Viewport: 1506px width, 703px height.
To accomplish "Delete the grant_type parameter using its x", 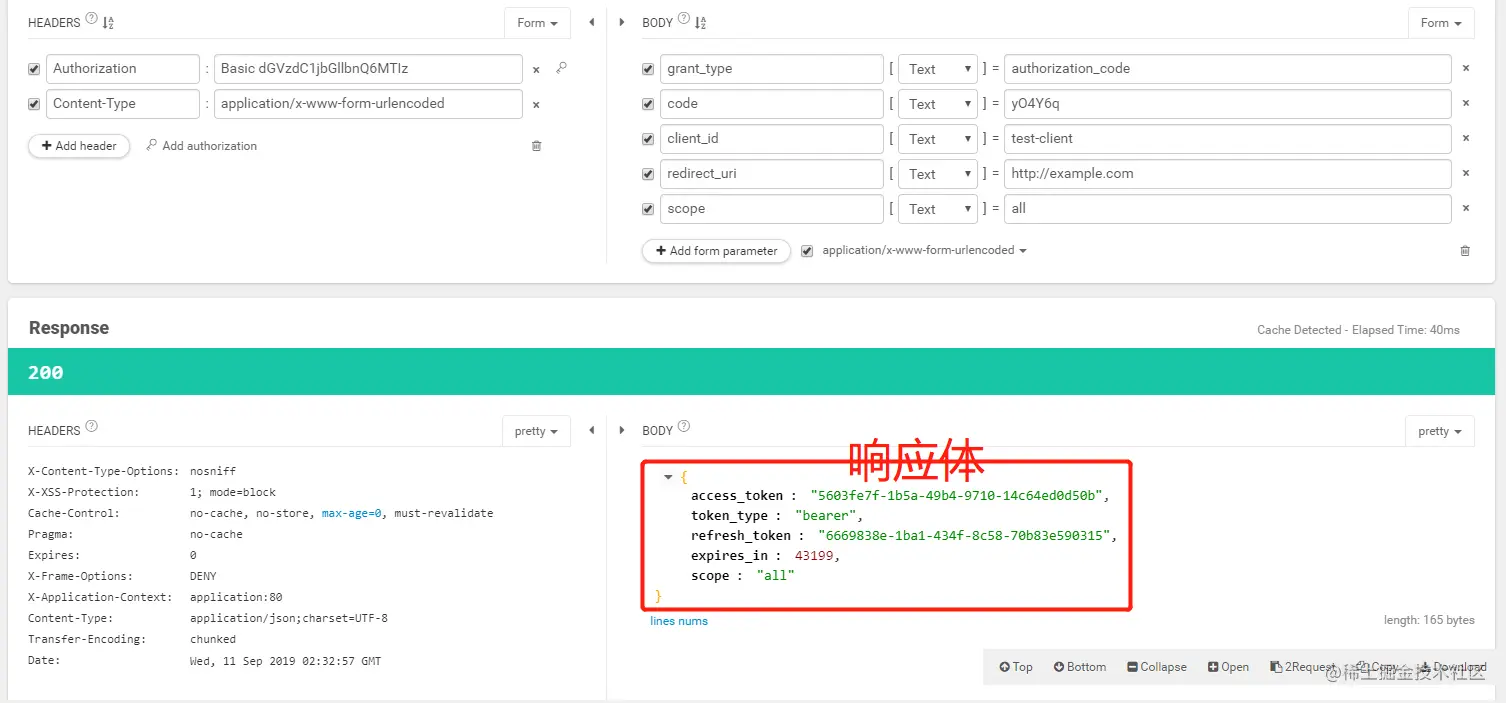I will (x=1466, y=69).
